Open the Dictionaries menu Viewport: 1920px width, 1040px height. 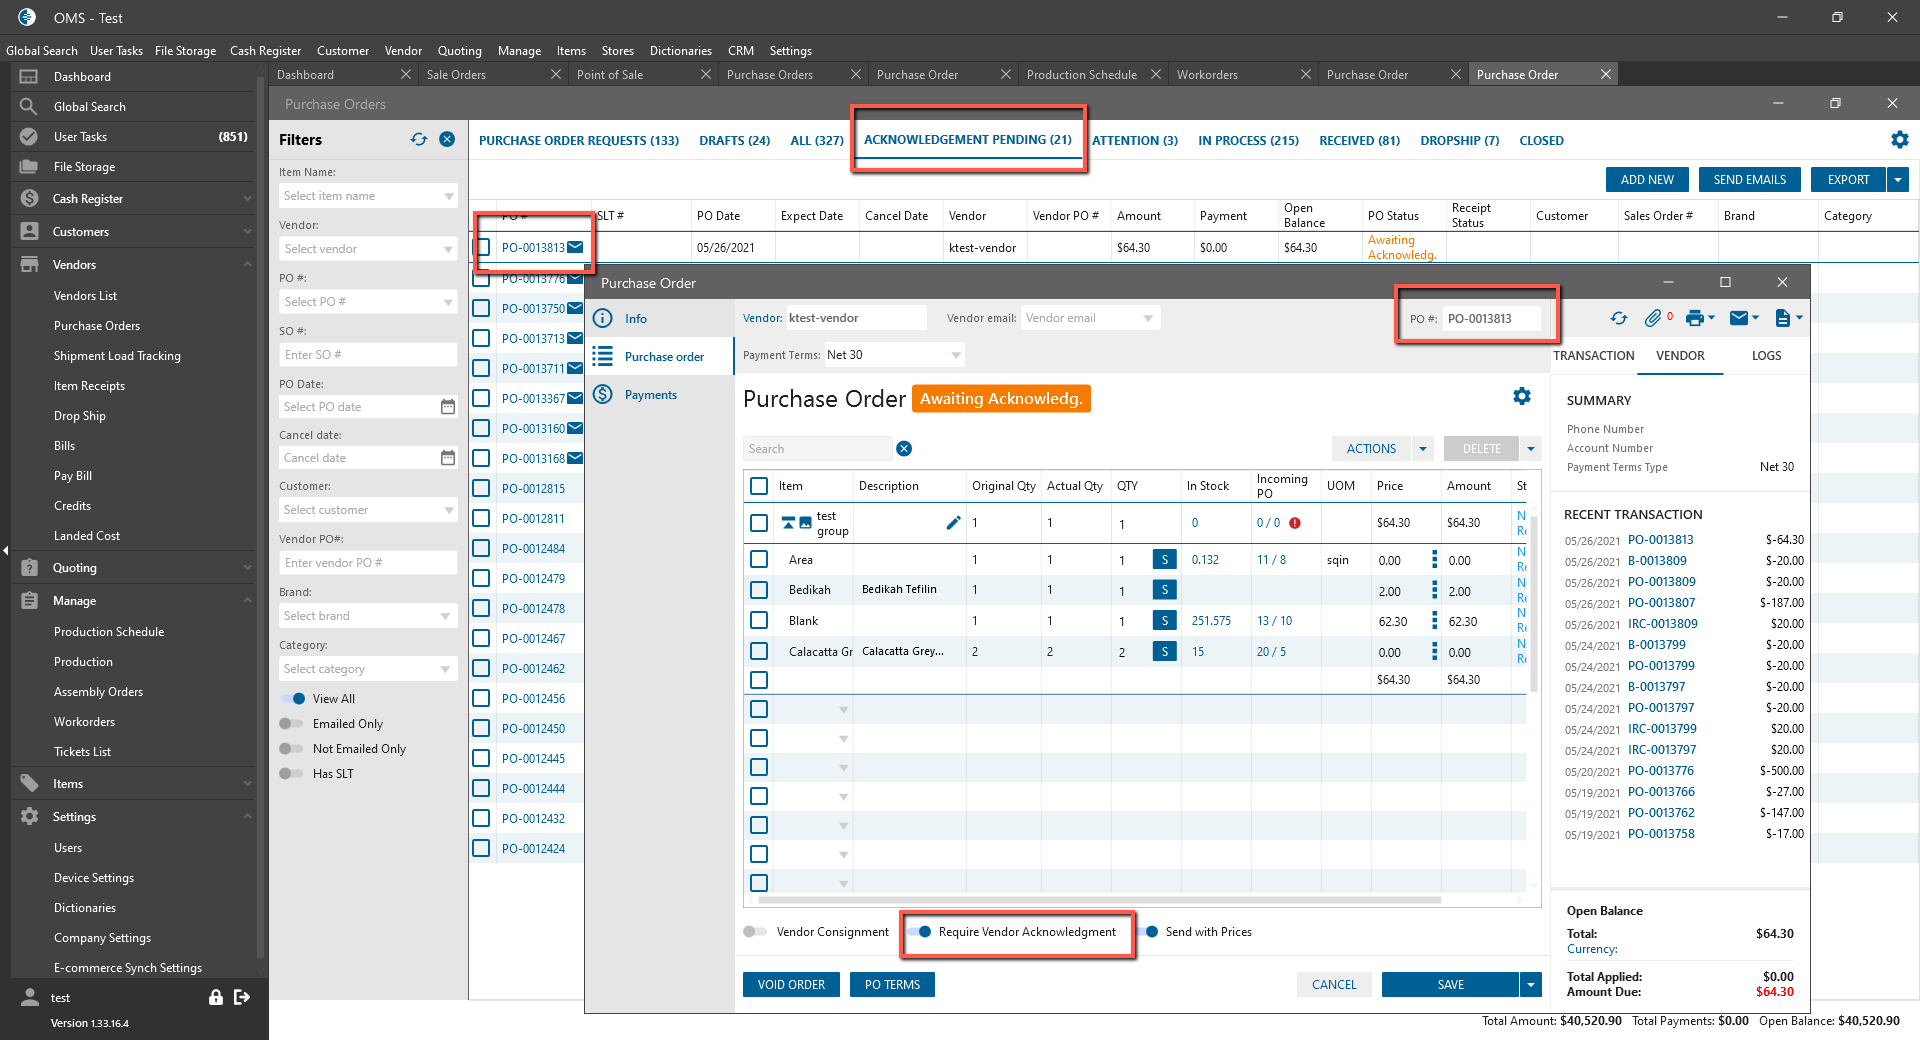pyautogui.click(x=680, y=51)
